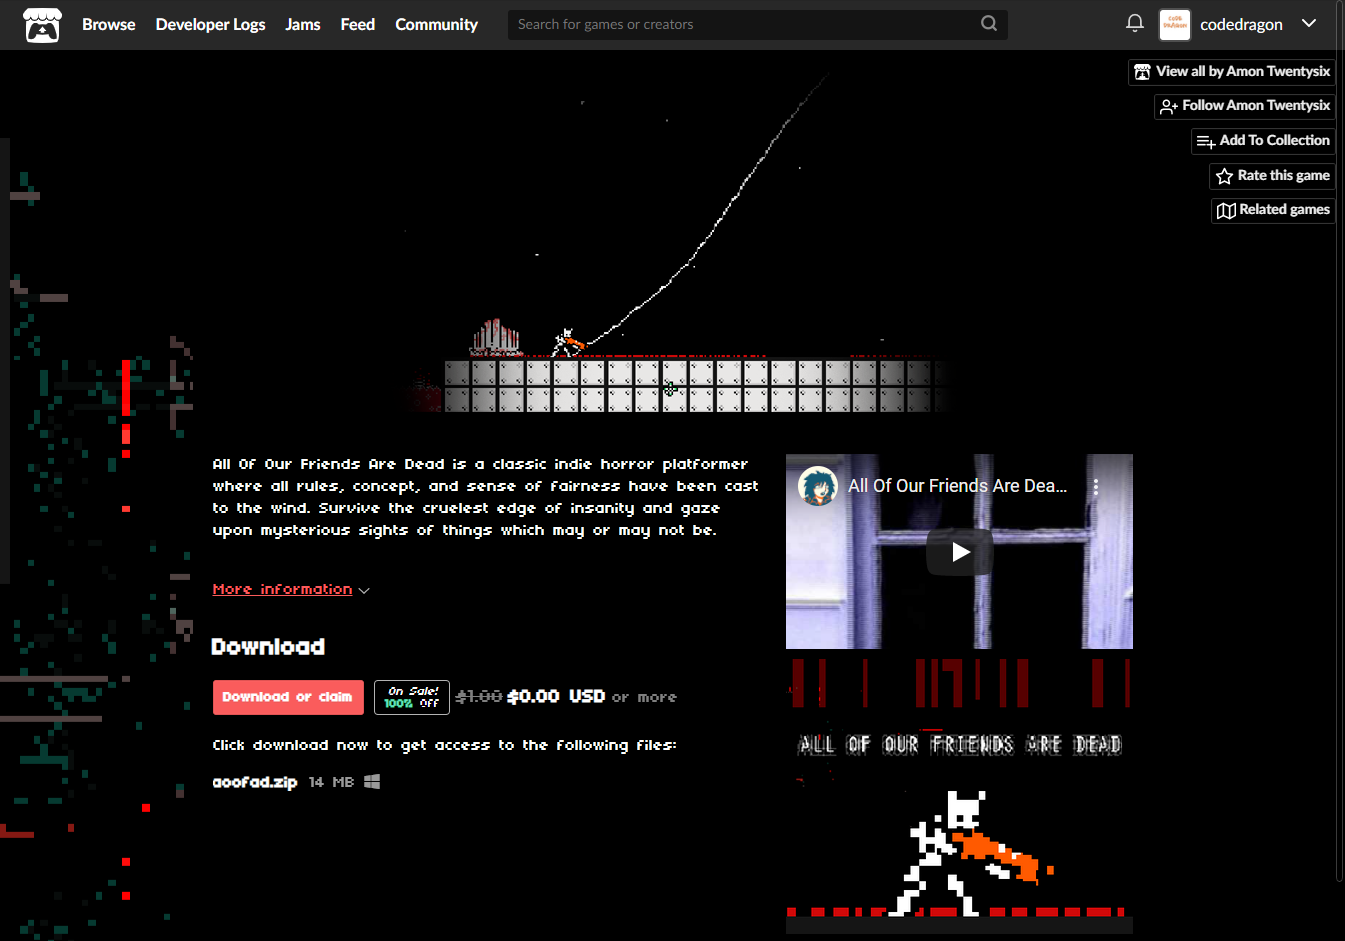Click the search magnifier icon
The image size is (1345, 941).
[x=988, y=24]
